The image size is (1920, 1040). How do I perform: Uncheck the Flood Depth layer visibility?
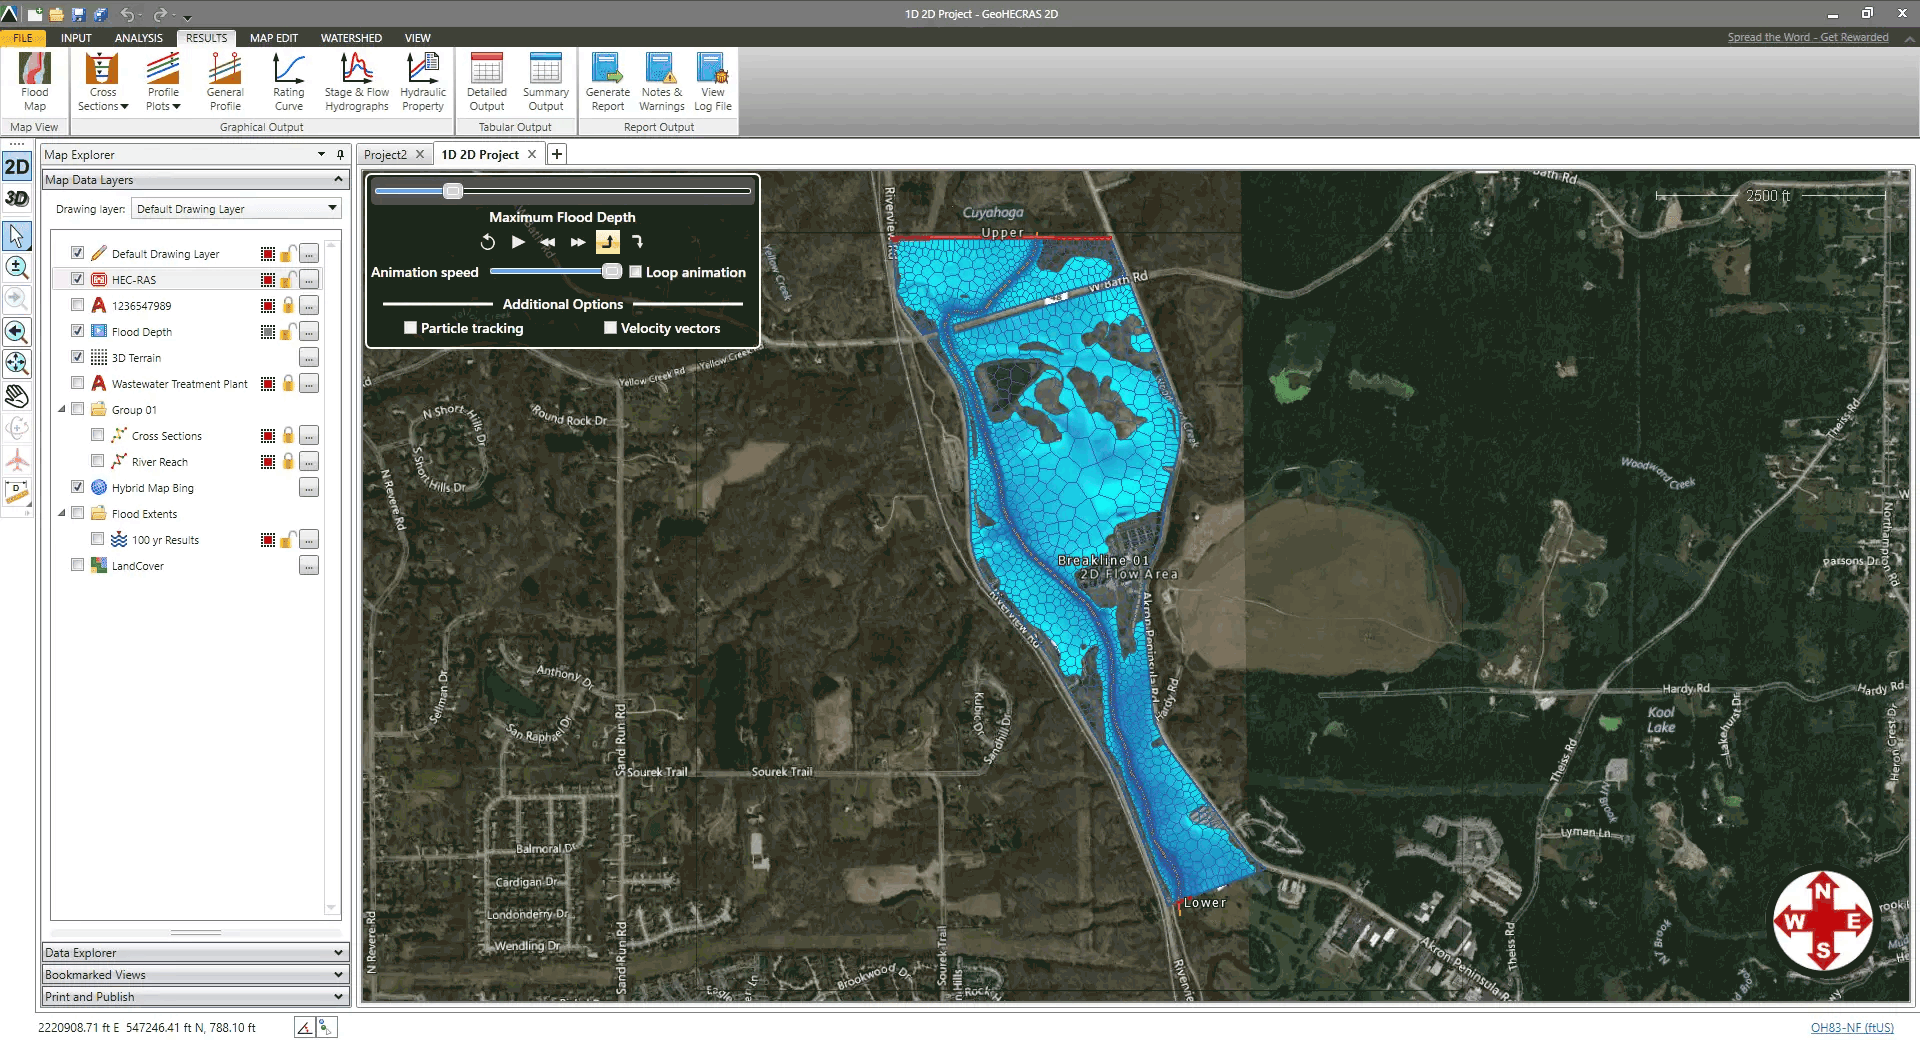(77, 331)
